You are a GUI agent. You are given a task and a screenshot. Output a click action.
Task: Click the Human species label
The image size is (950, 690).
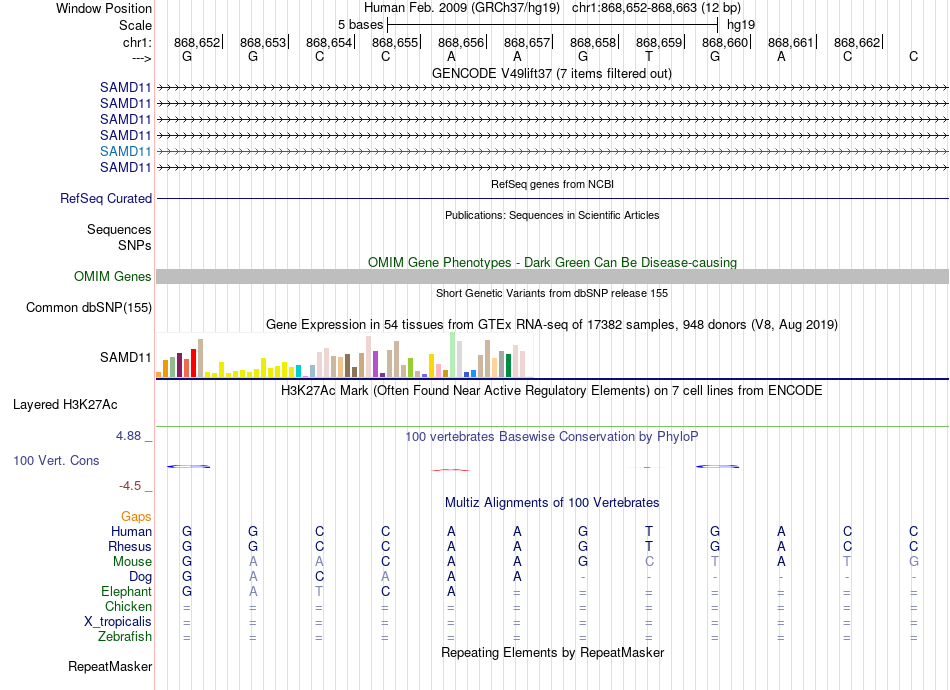point(131,532)
